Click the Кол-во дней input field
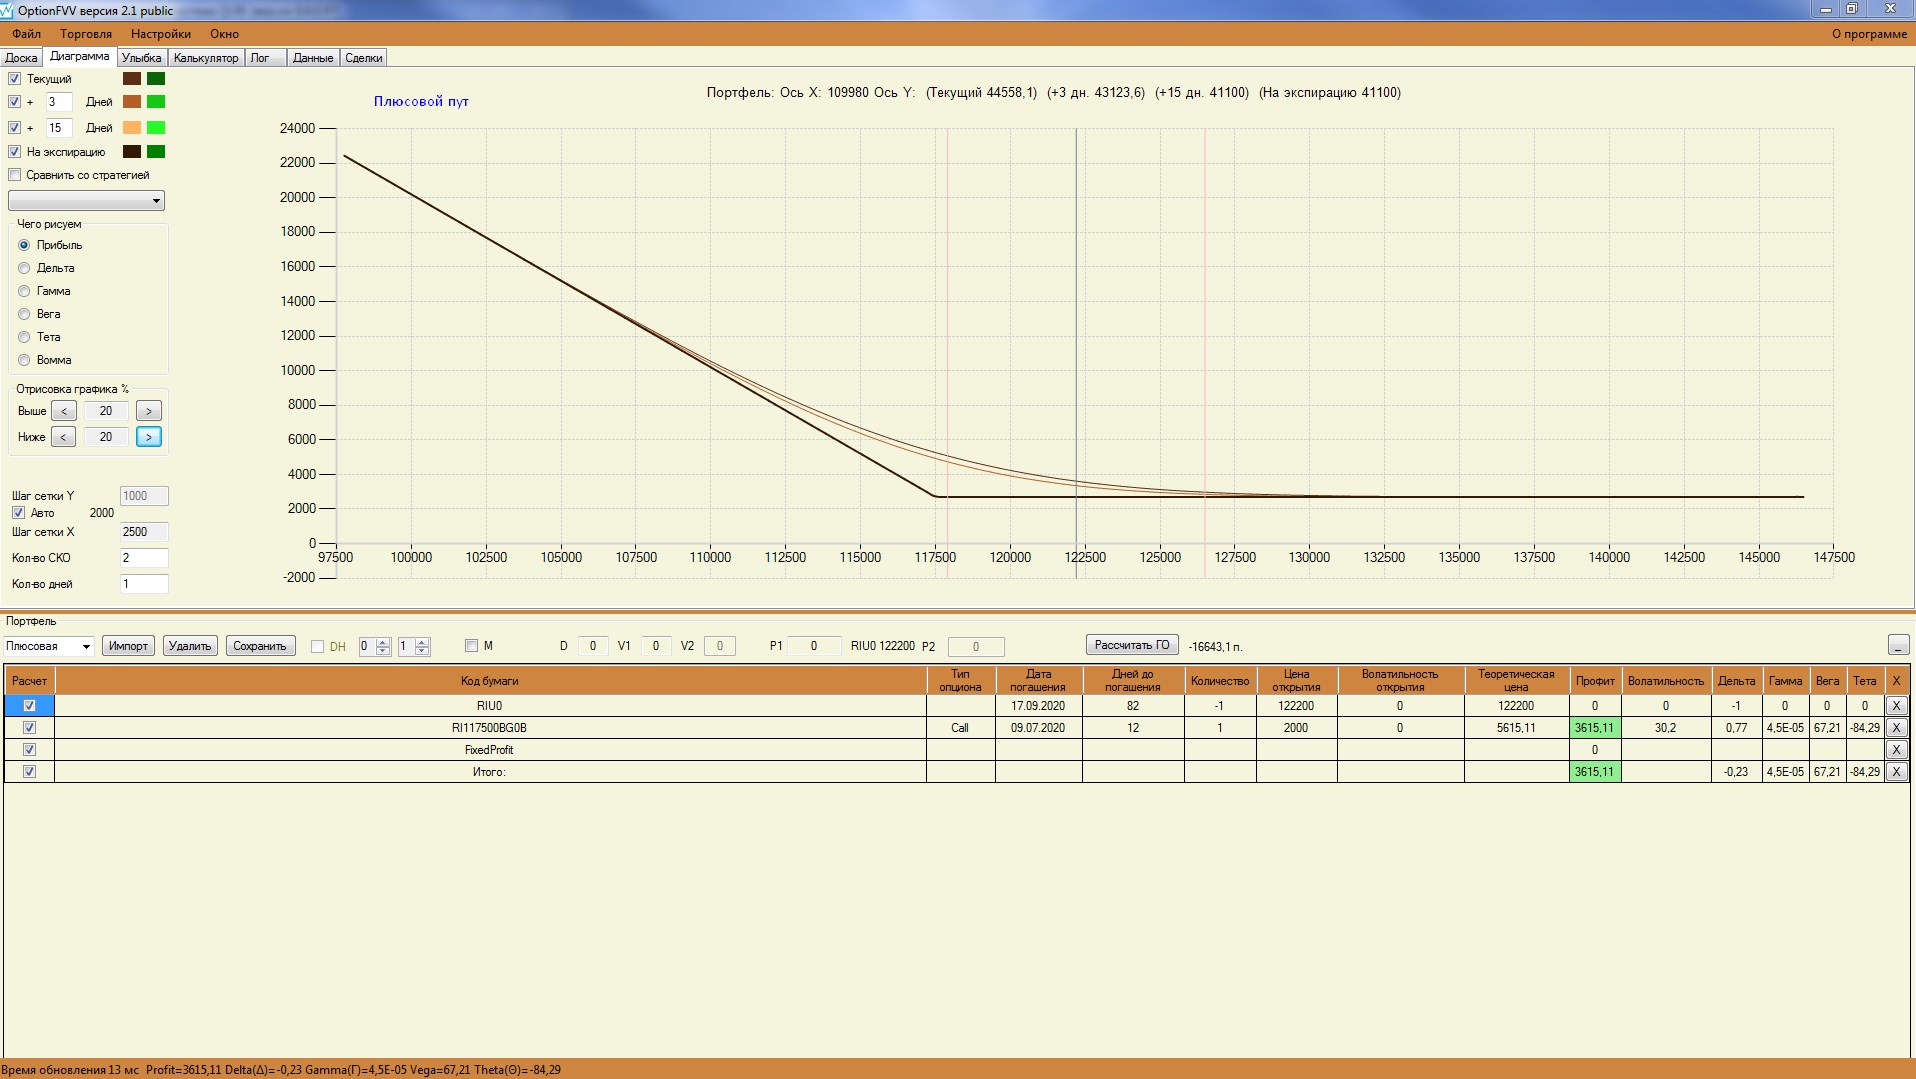This screenshot has width=1916, height=1079. 144,584
